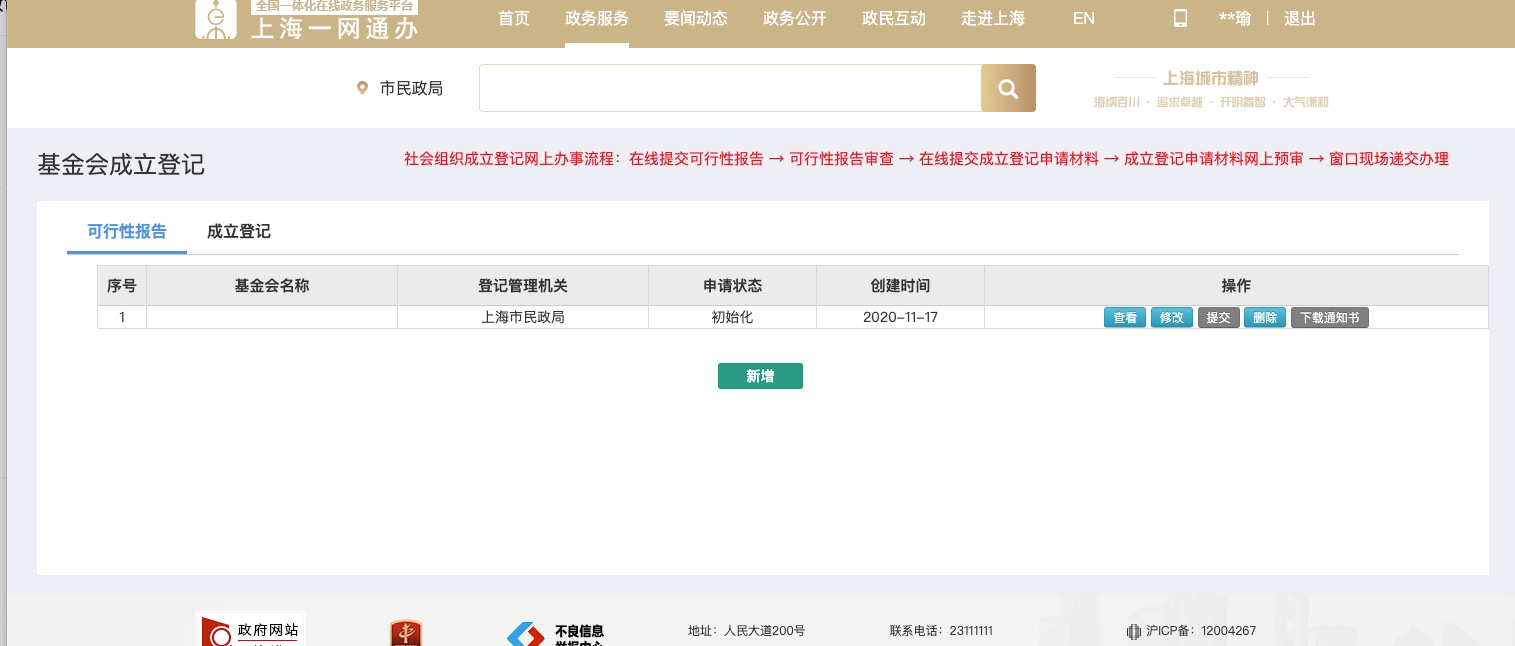Click 修改 button in row 1

point(1172,317)
